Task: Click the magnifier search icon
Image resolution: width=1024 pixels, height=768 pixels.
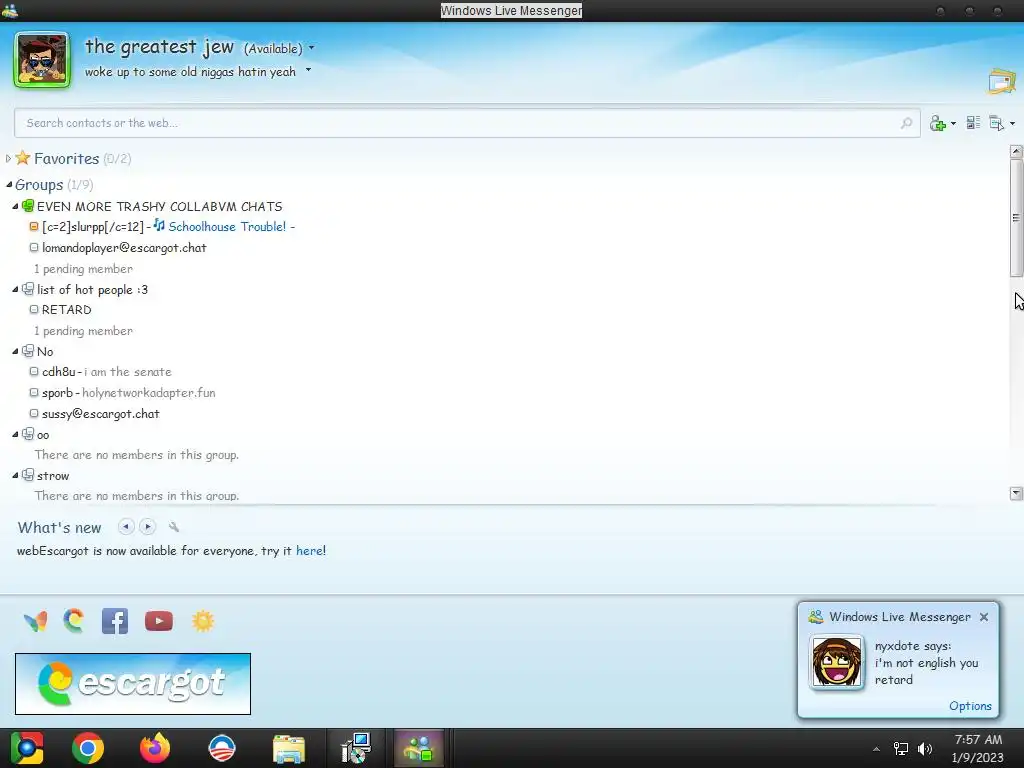Action: click(906, 123)
